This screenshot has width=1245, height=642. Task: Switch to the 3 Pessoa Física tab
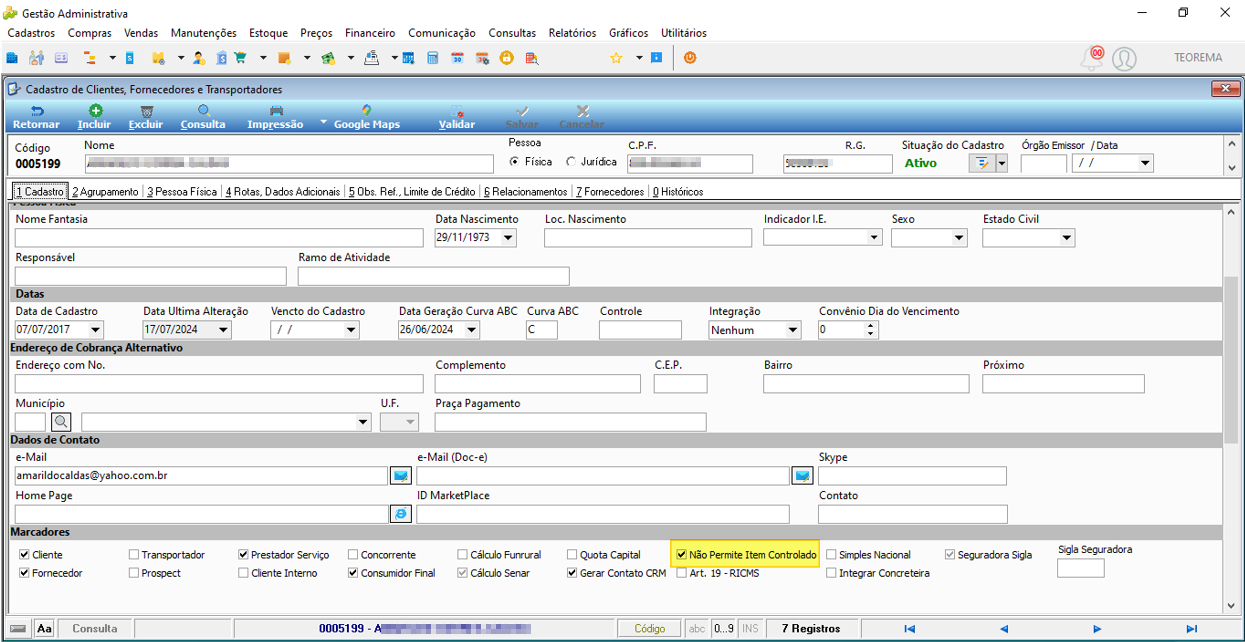point(182,191)
